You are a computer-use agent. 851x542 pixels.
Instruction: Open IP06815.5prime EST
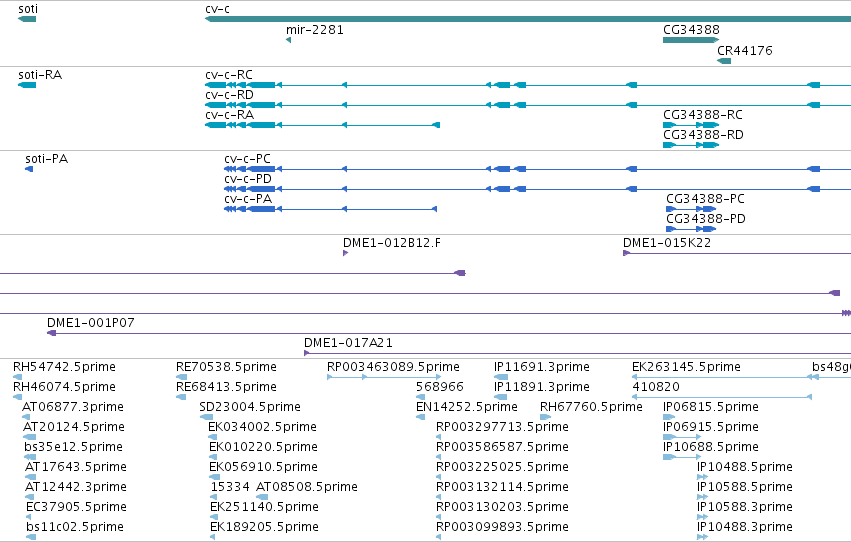tap(669, 417)
